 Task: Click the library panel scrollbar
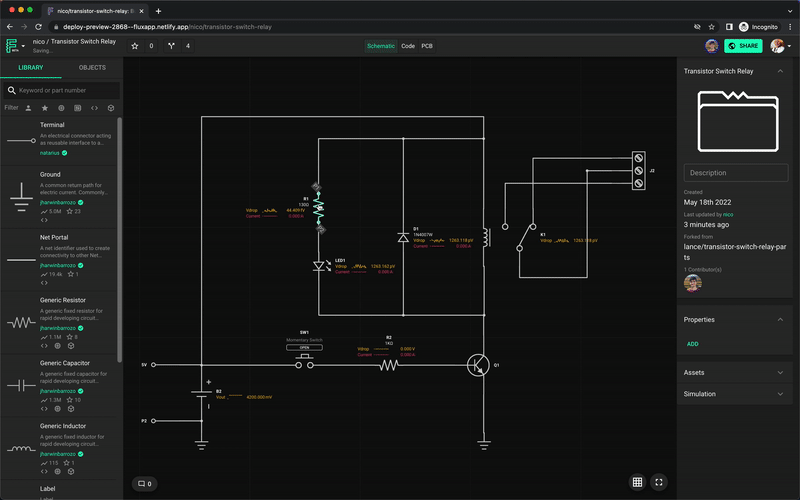coord(119,240)
